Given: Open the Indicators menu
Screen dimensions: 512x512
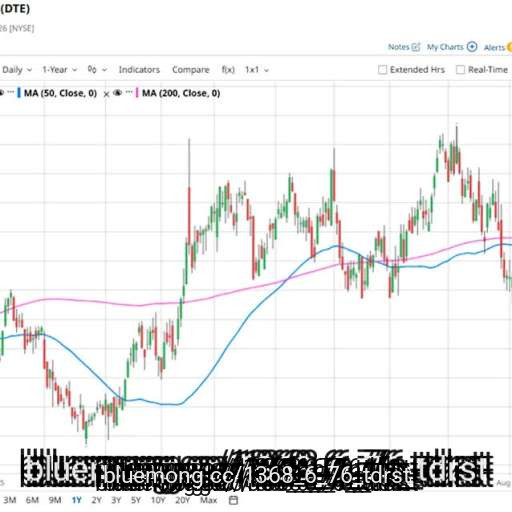Looking at the screenshot, I should tap(139, 70).
